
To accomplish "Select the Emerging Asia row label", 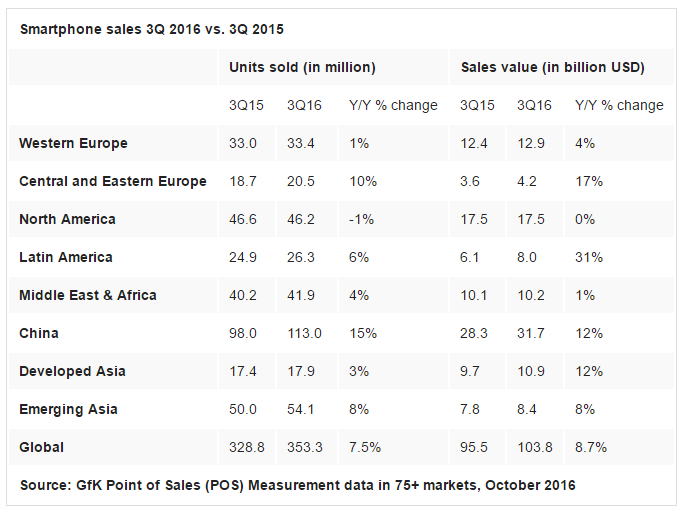I will [68, 409].
